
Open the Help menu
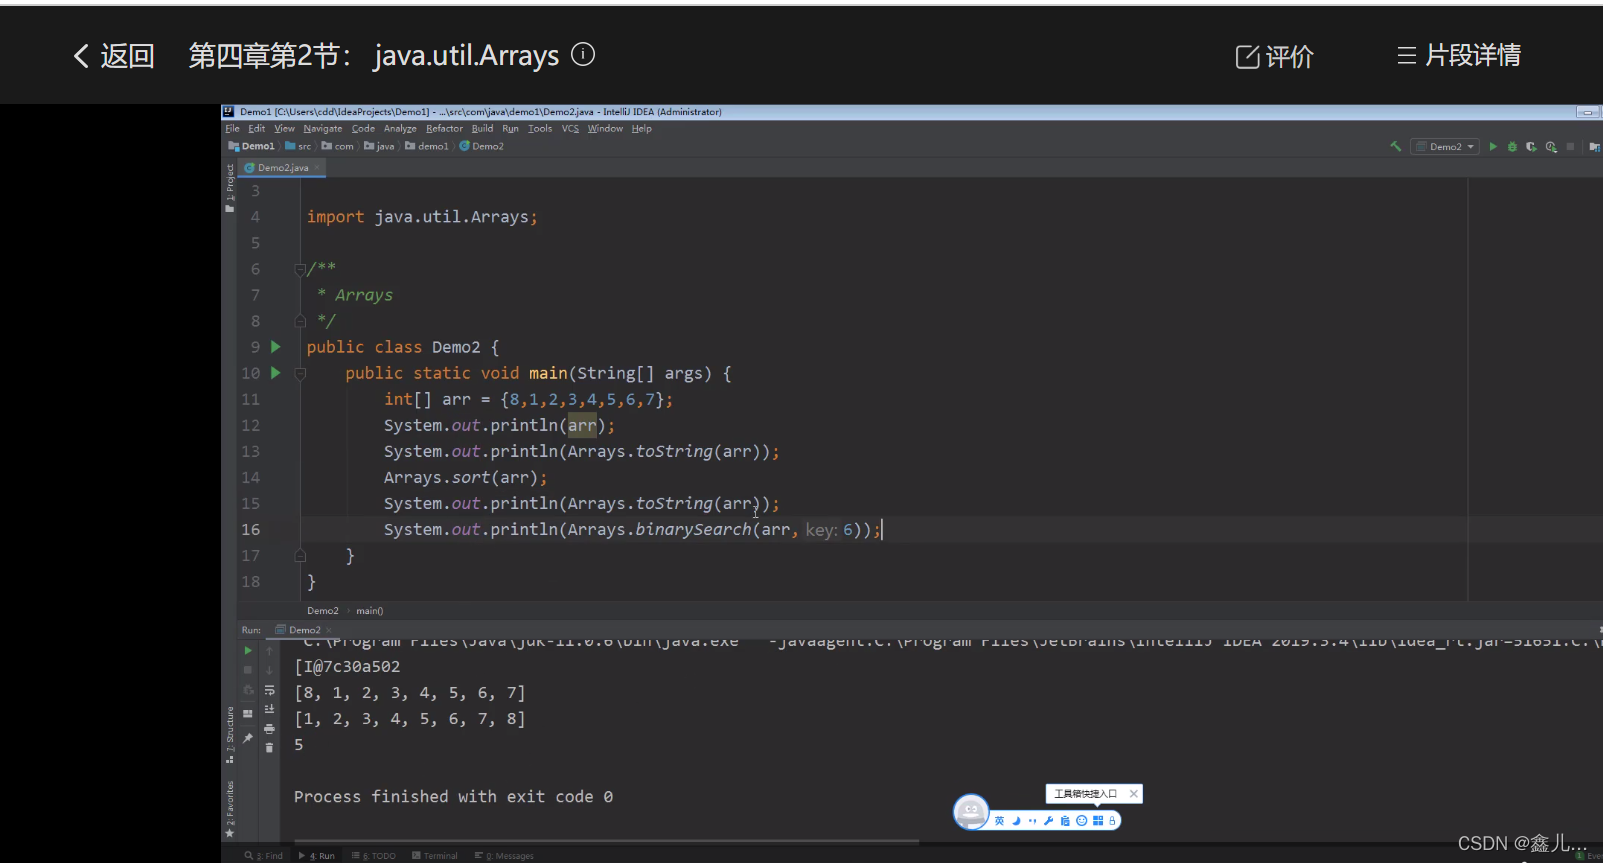pyautogui.click(x=642, y=129)
